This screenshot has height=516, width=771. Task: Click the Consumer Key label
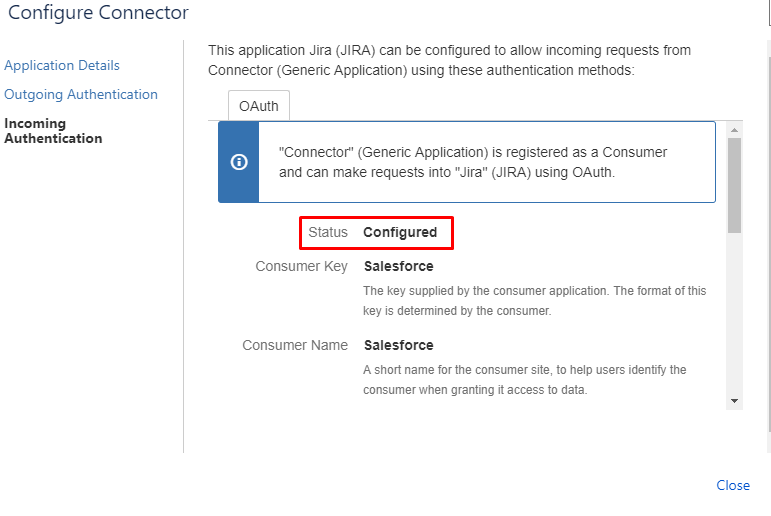[x=301, y=266]
